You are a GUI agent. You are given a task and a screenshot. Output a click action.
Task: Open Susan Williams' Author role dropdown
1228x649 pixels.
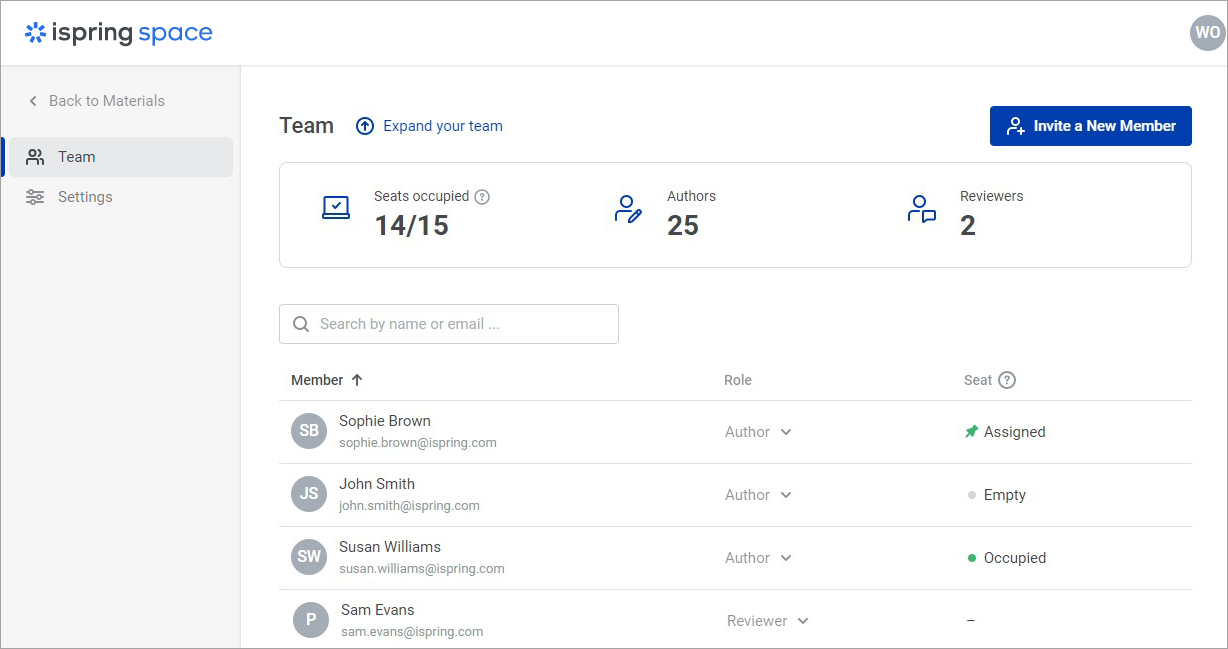tap(758, 558)
